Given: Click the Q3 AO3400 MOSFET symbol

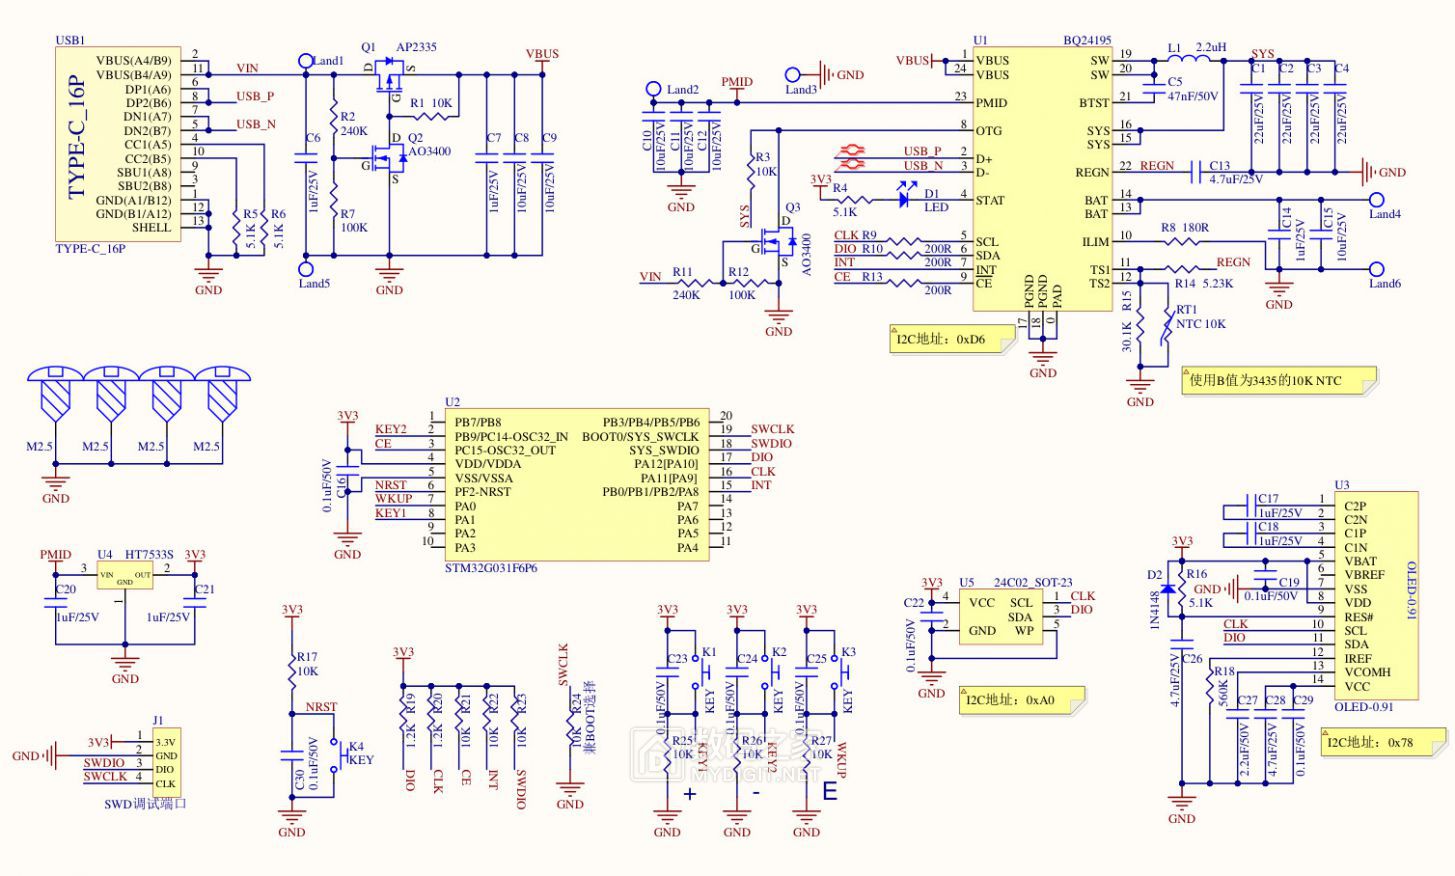Looking at the screenshot, I should pos(778,241).
